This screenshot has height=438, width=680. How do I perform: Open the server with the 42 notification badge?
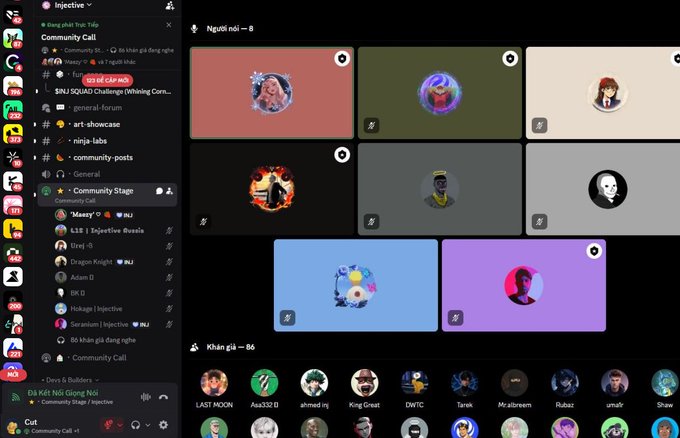pos(13,15)
